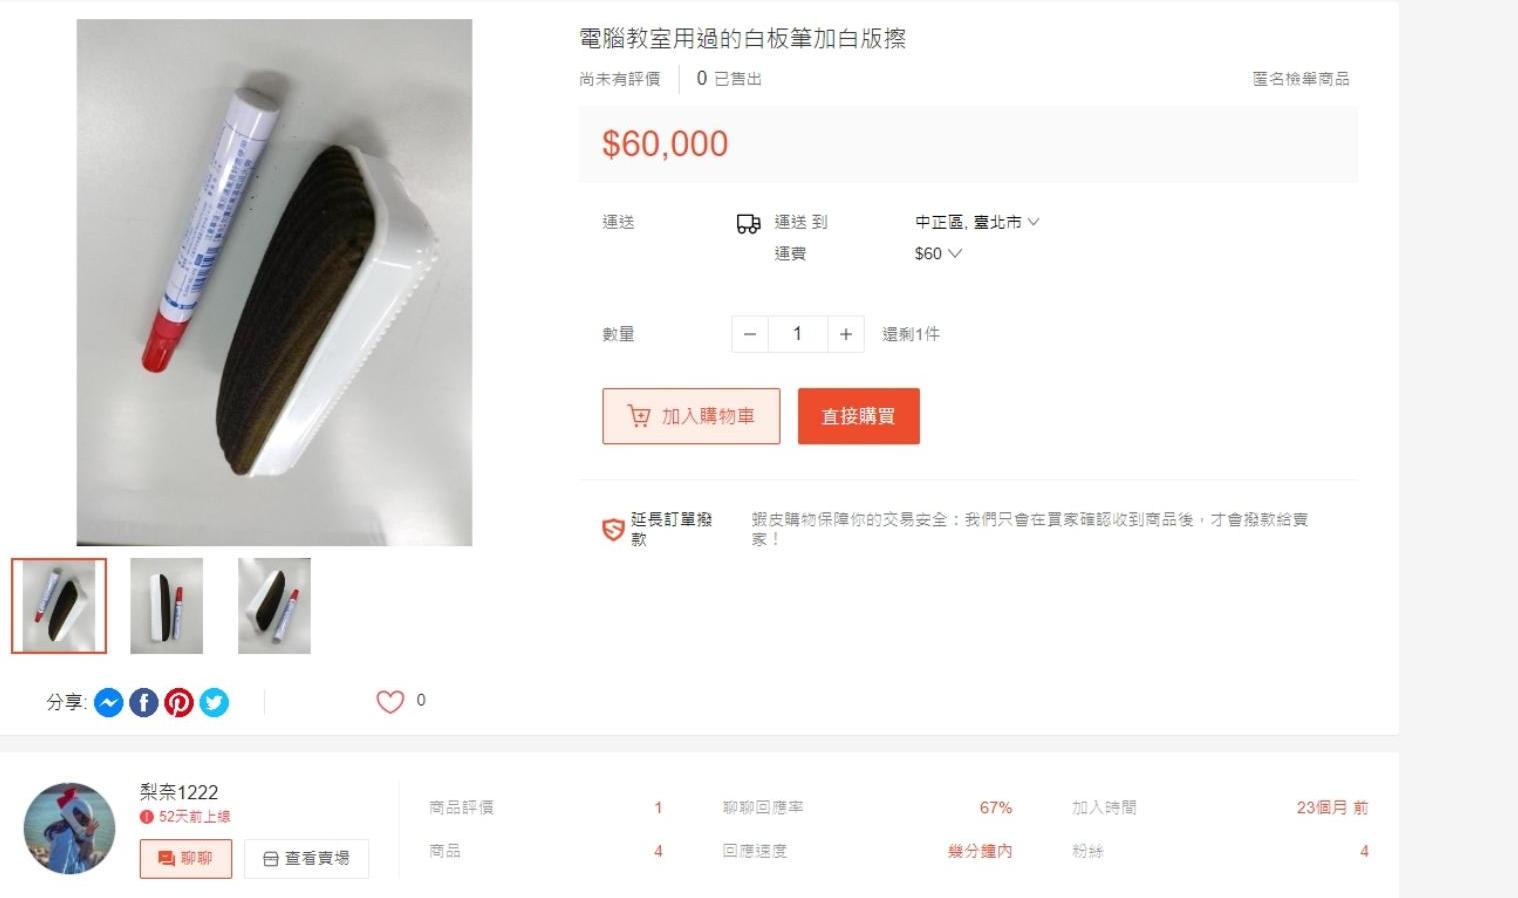Select the second product thumbnail
Screen dimensions: 1518x898
[x=167, y=606]
